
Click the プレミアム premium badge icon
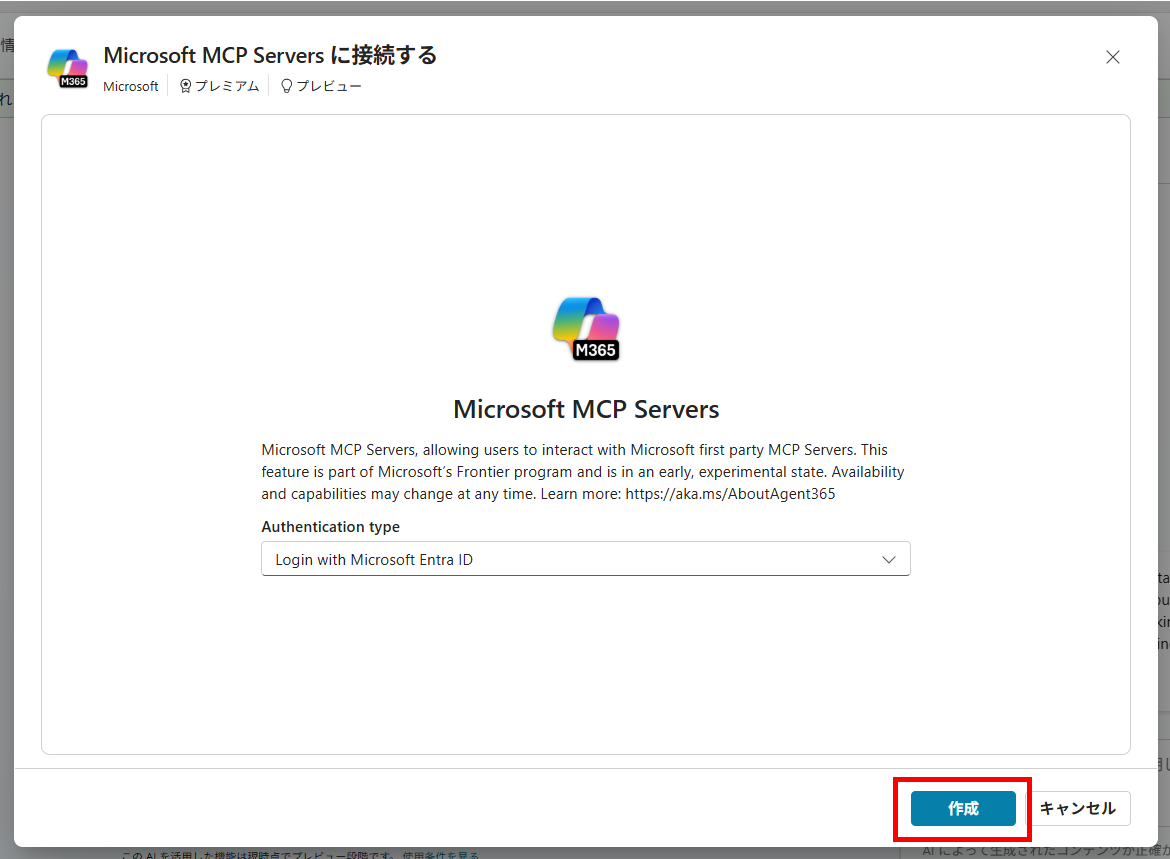186,87
